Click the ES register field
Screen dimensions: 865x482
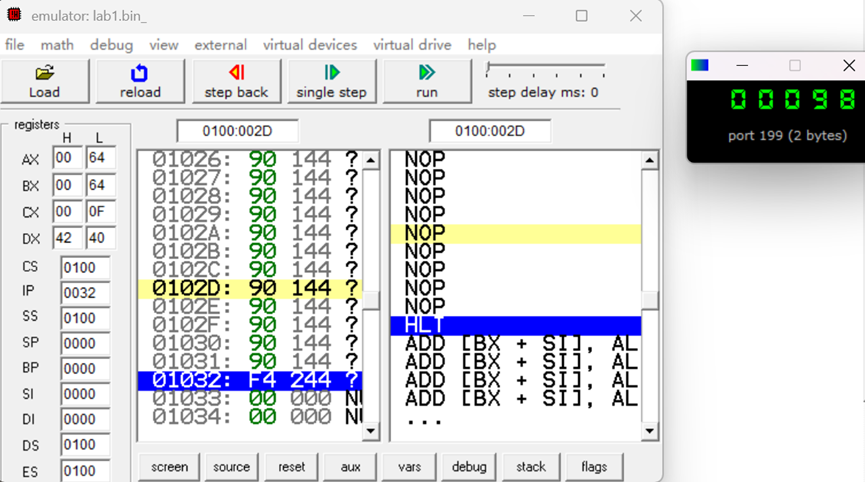click(x=85, y=471)
